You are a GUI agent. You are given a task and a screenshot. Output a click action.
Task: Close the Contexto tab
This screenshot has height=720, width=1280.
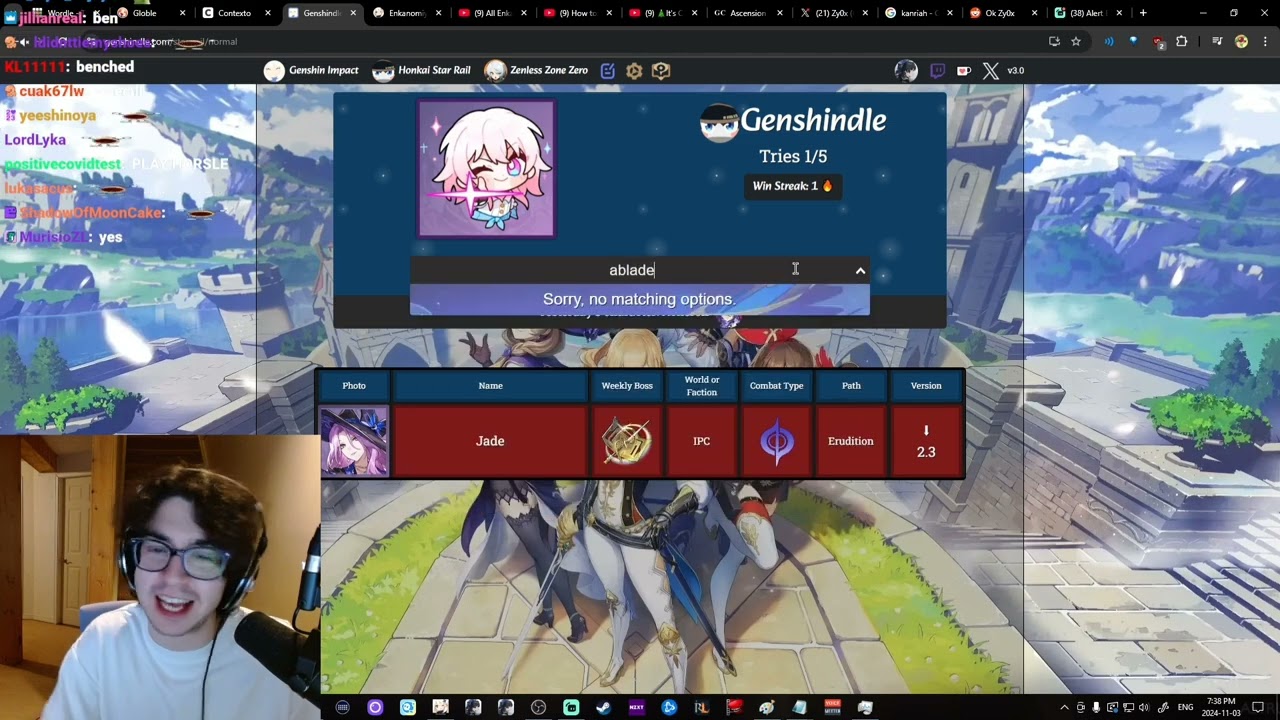267,13
